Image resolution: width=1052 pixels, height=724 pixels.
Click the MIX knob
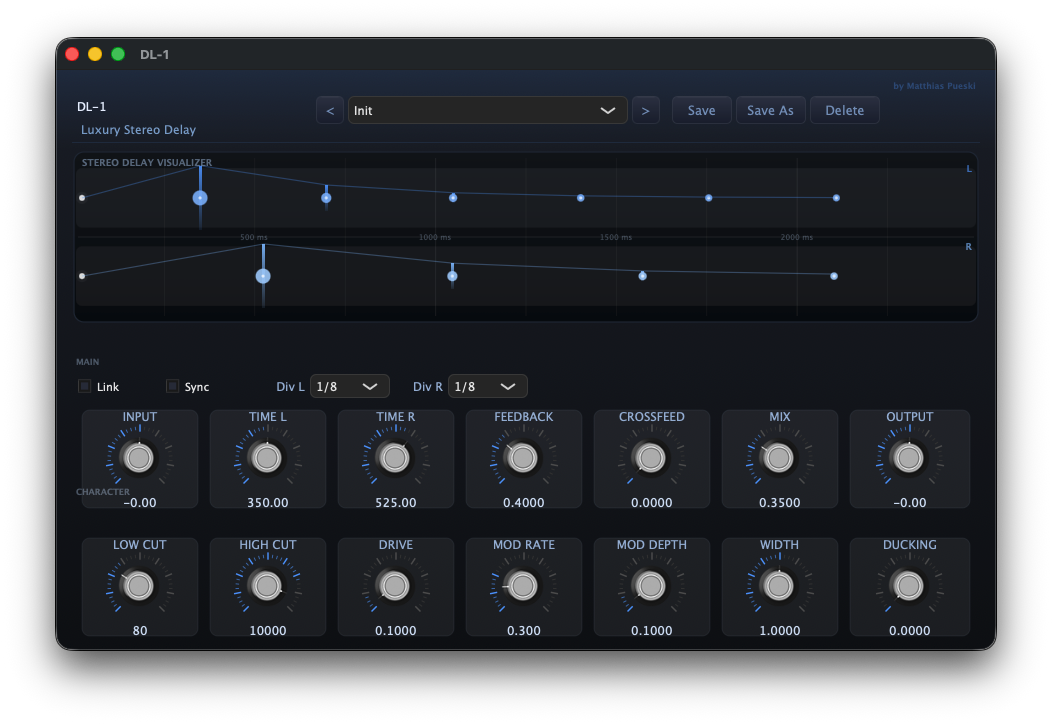click(779, 458)
